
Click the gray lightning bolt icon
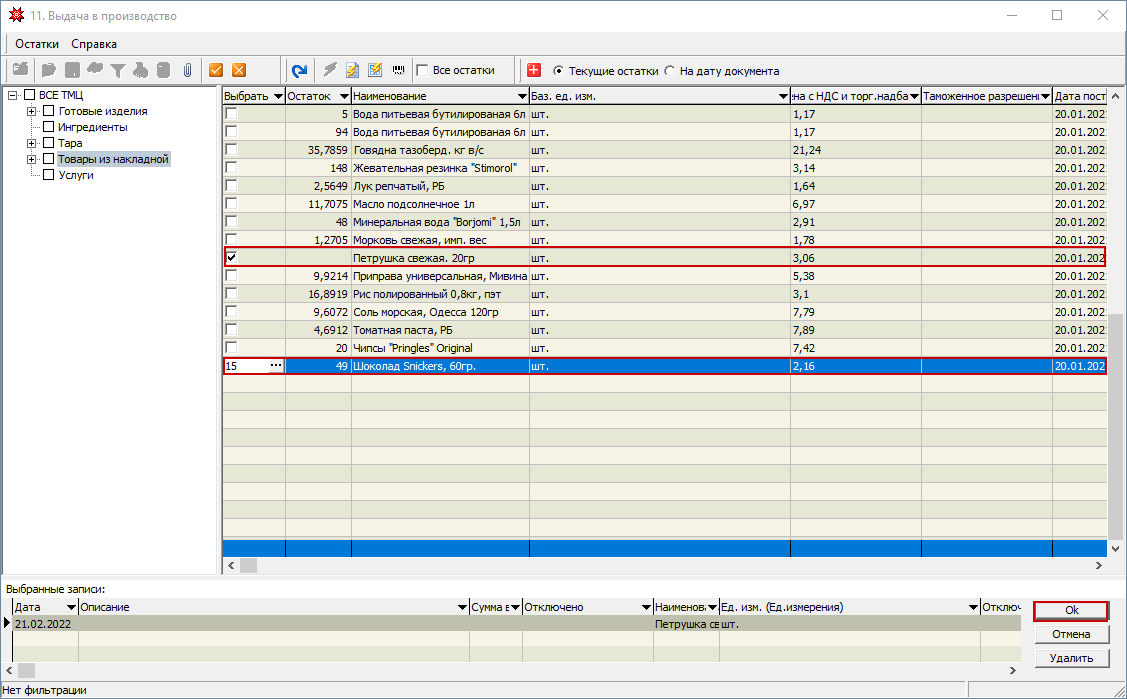coord(329,70)
